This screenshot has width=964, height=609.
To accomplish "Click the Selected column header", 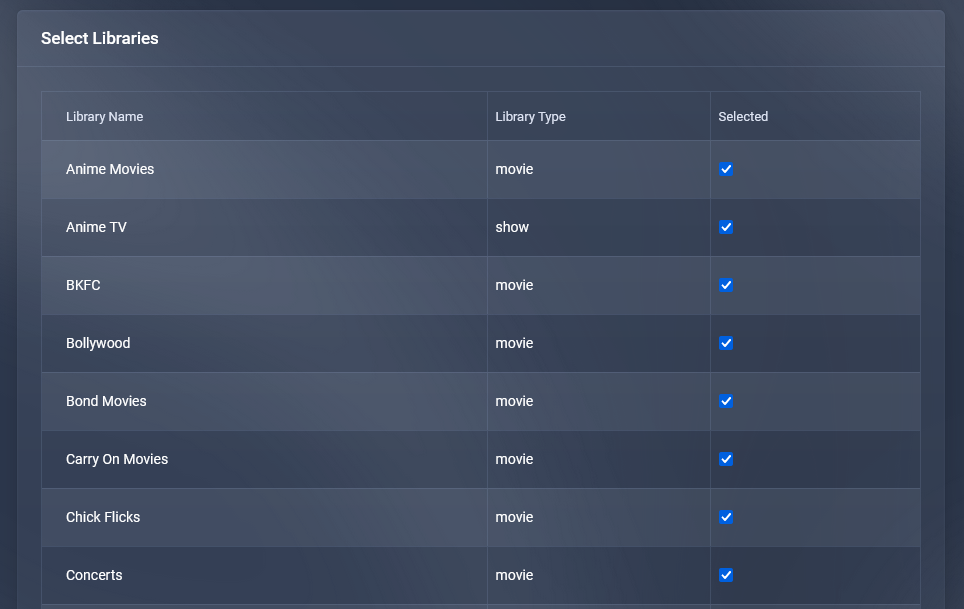I will pyautogui.click(x=743, y=117).
